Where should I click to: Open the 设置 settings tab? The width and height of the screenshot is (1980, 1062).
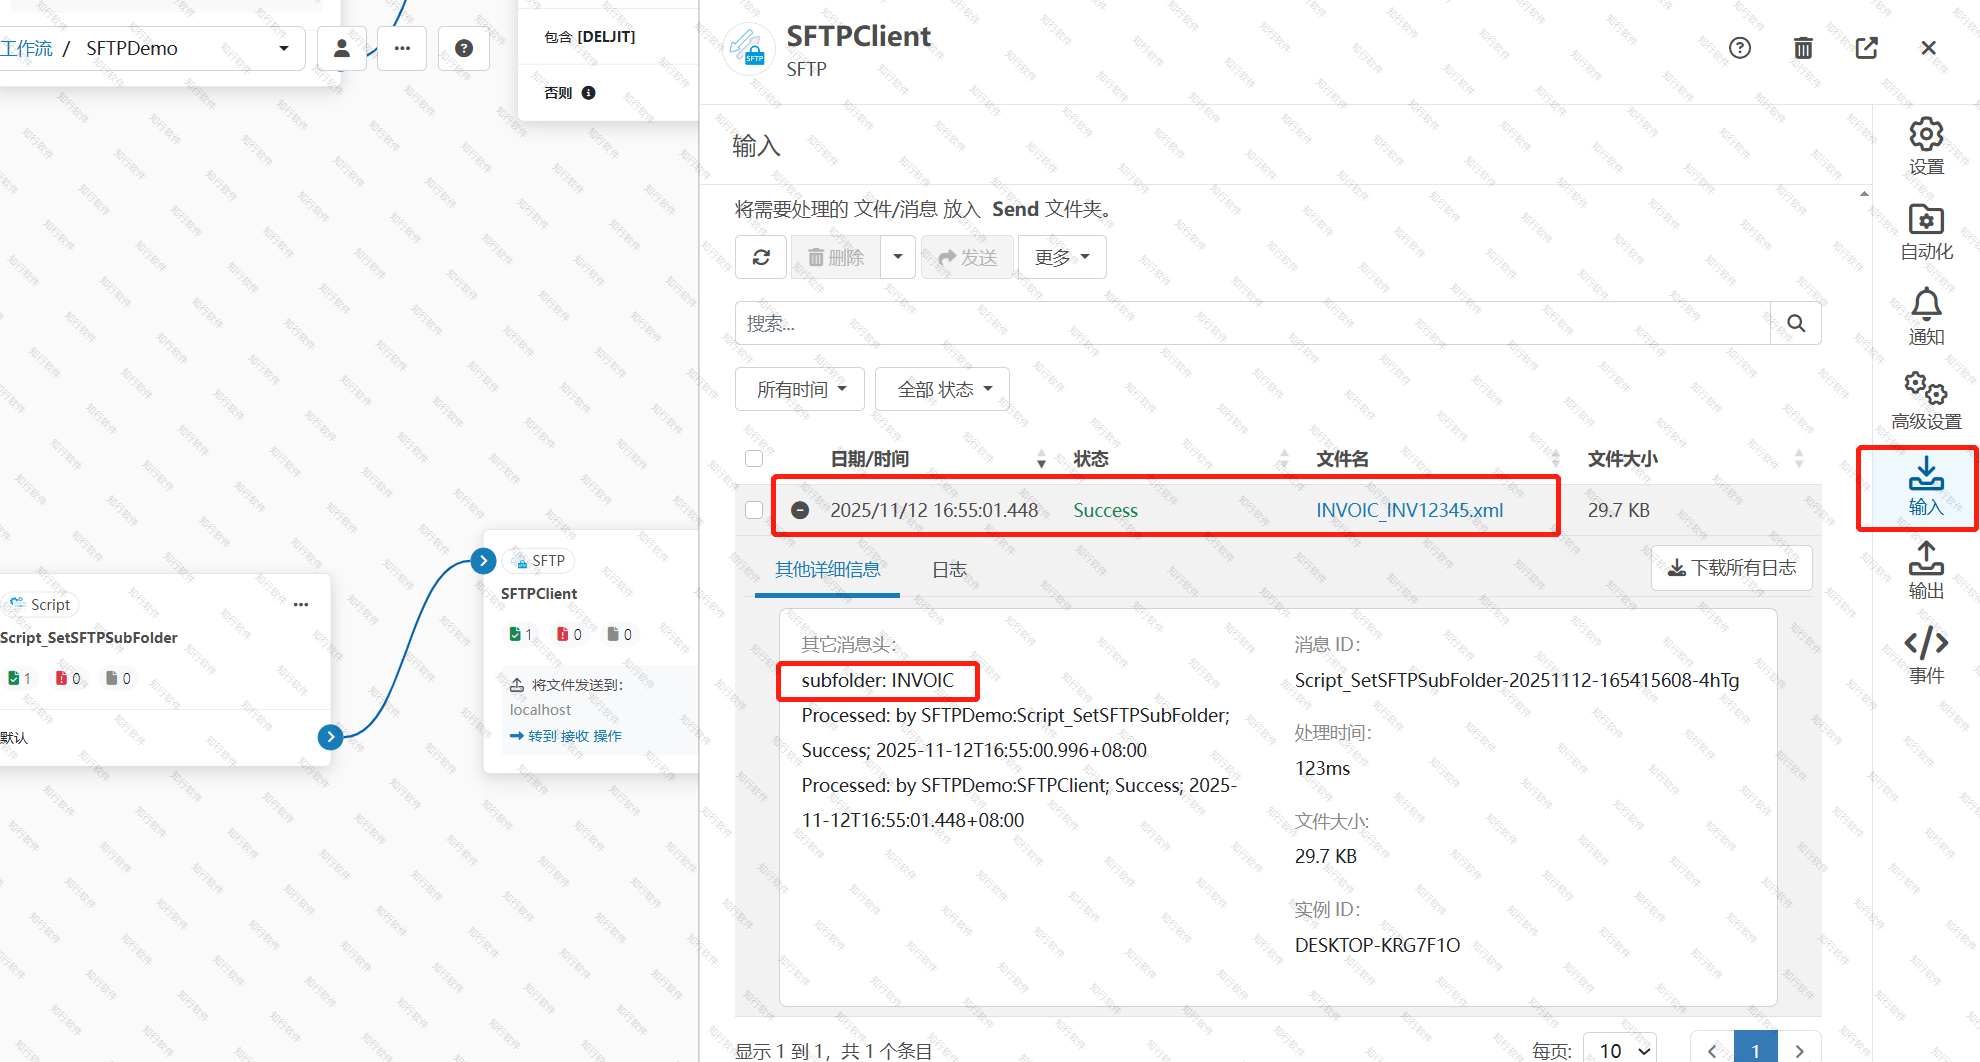click(1926, 147)
